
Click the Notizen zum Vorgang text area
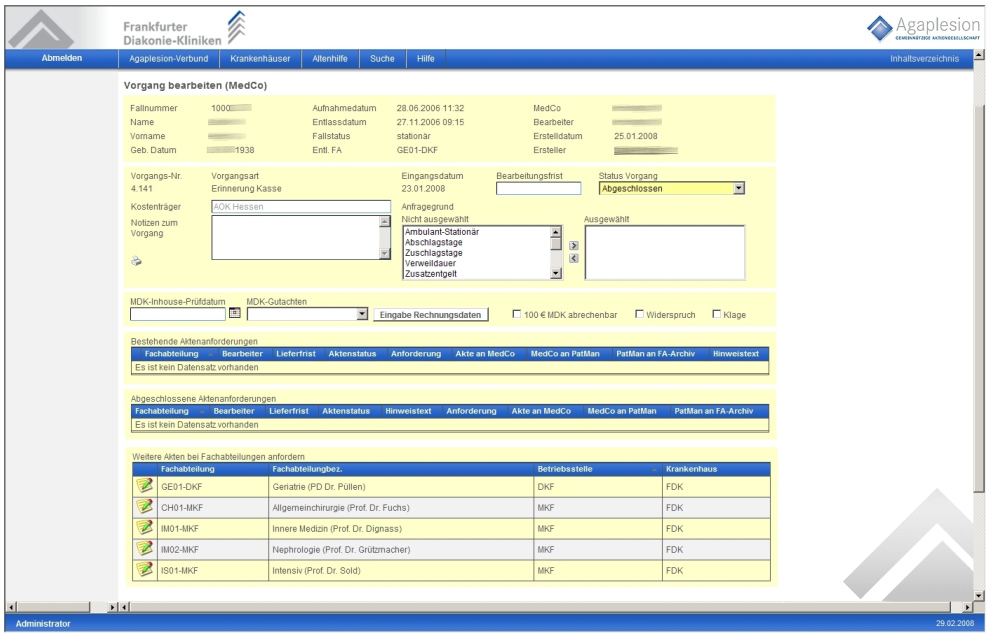pyautogui.click(x=295, y=237)
